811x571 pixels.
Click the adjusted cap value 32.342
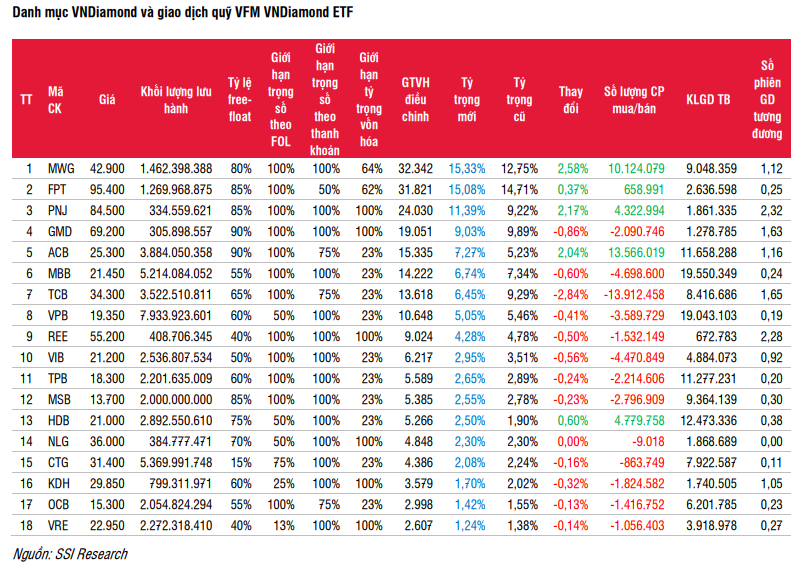point(415,169)
